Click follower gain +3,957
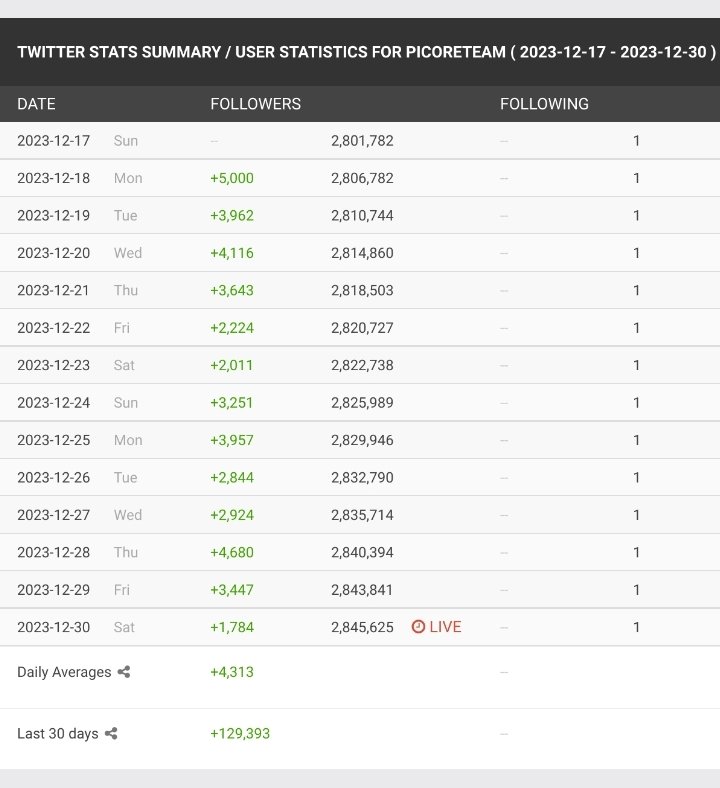 (232, 440)
